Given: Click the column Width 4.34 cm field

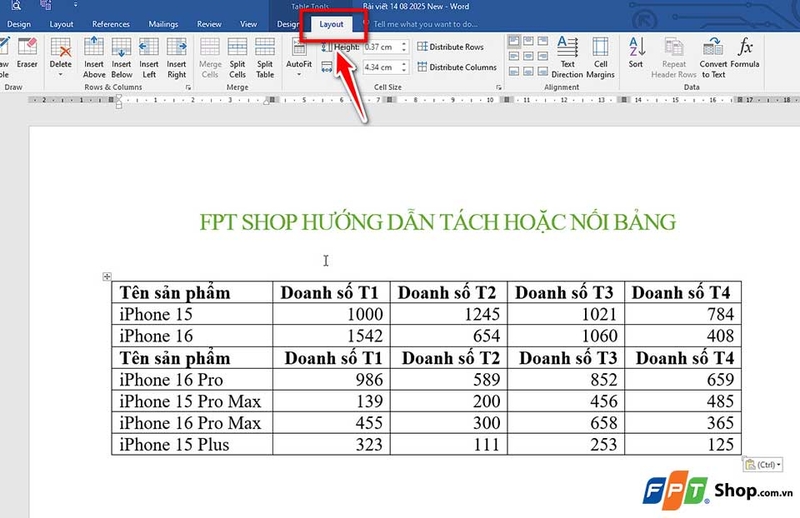Looking at the screenshot, I should tap(381, 67).
